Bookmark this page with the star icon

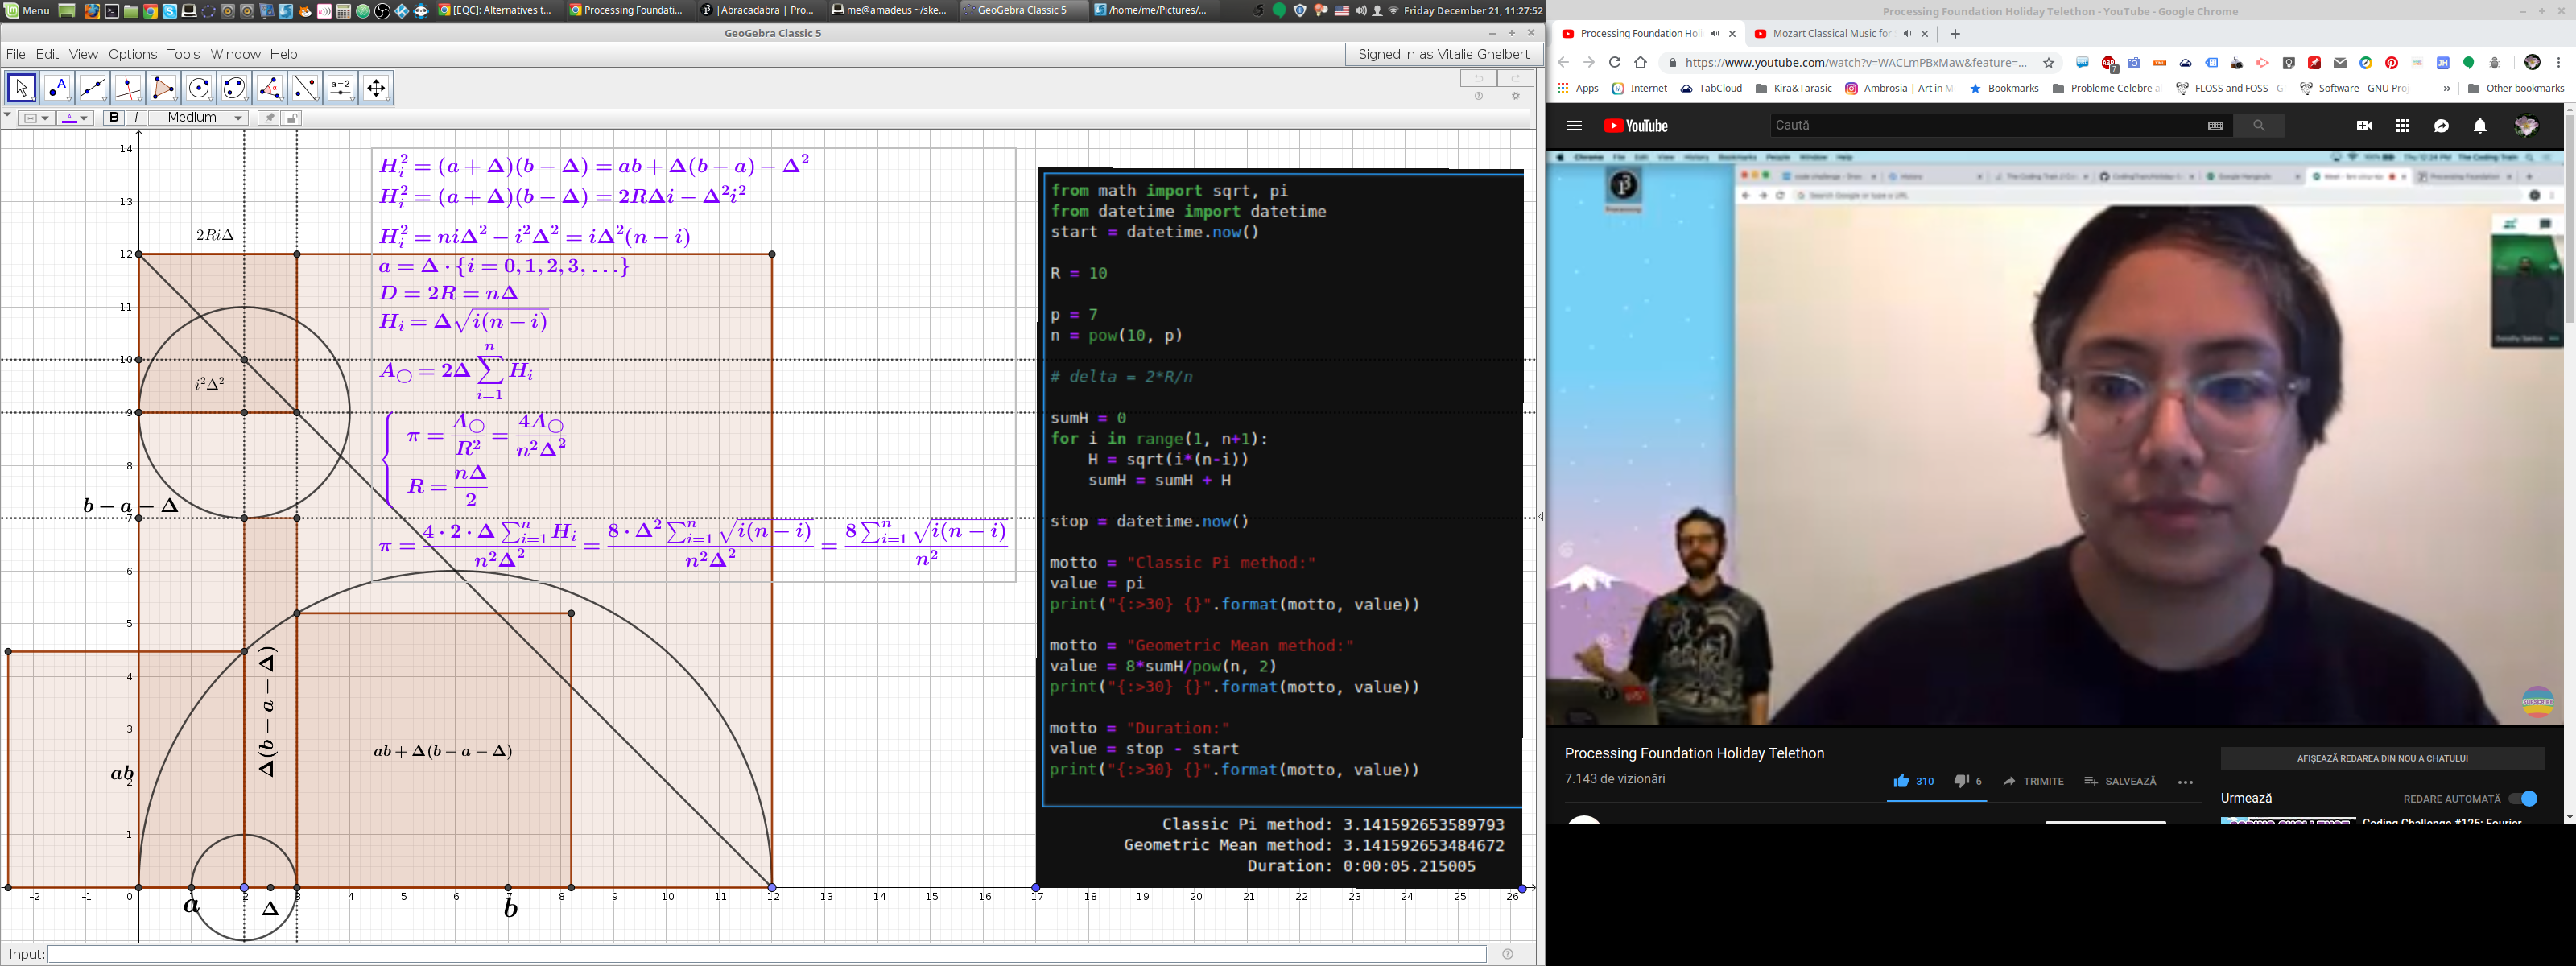2049,63
